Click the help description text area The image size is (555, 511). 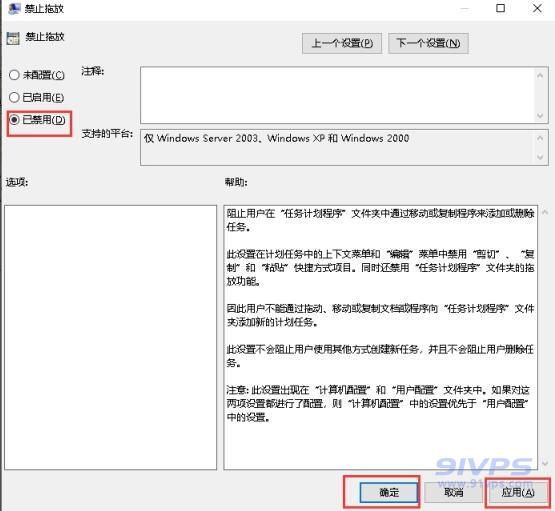(381, 337)
